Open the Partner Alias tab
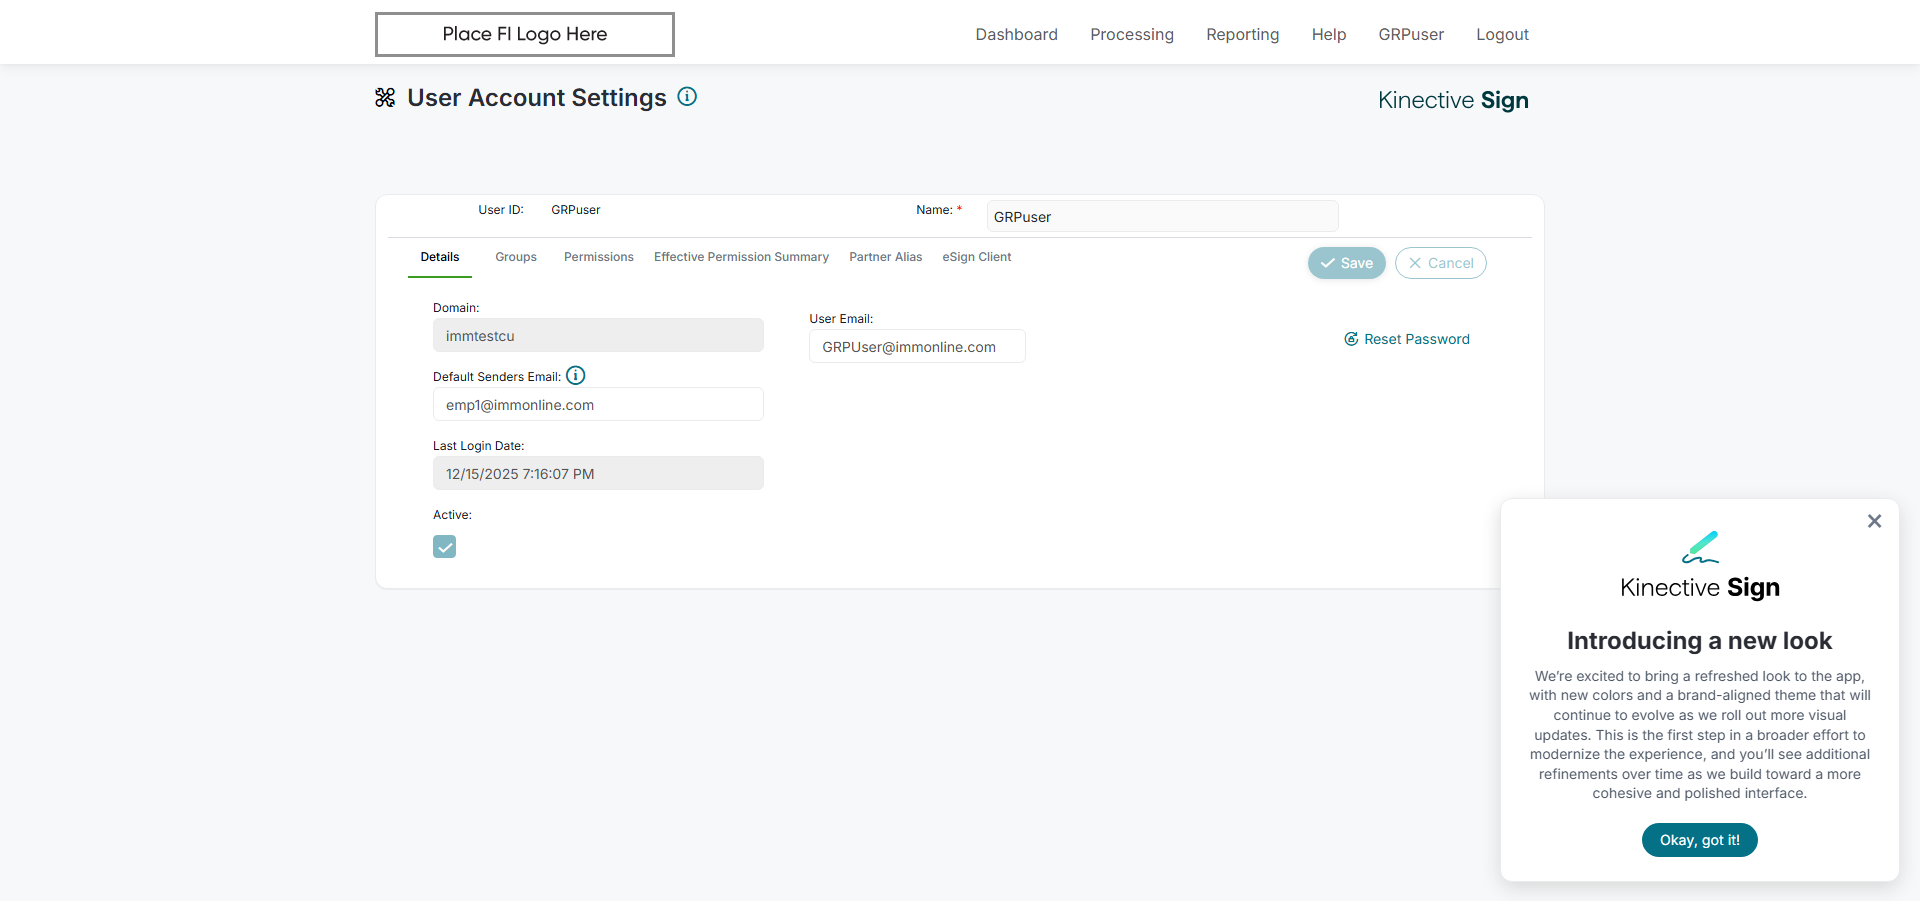Image resolution: width=1920 pixels, height=901 pixels. click(x=886, y=257)
